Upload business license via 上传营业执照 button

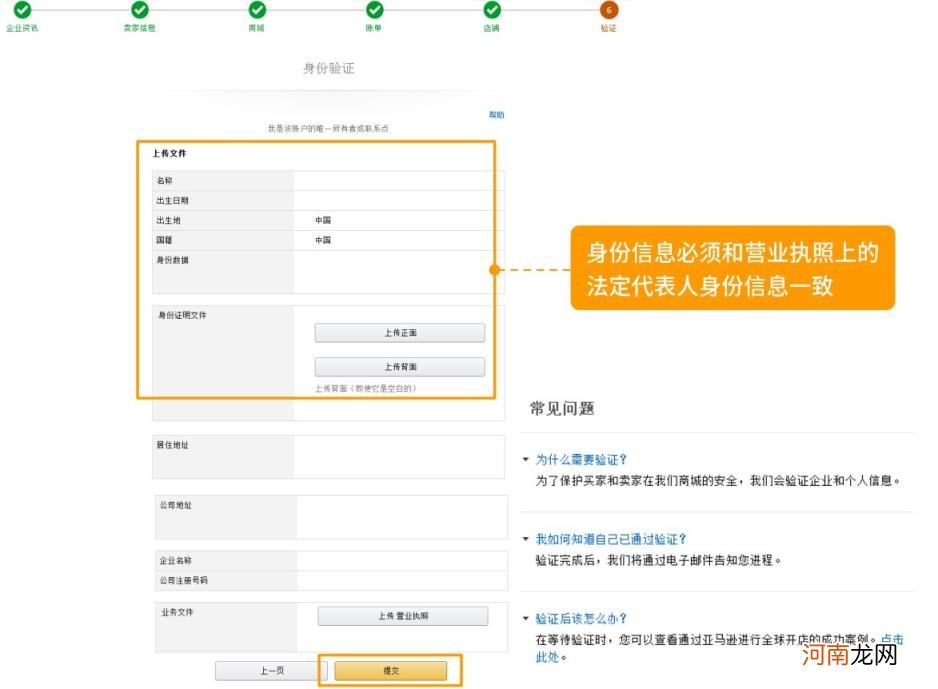(x=401, y=616)
